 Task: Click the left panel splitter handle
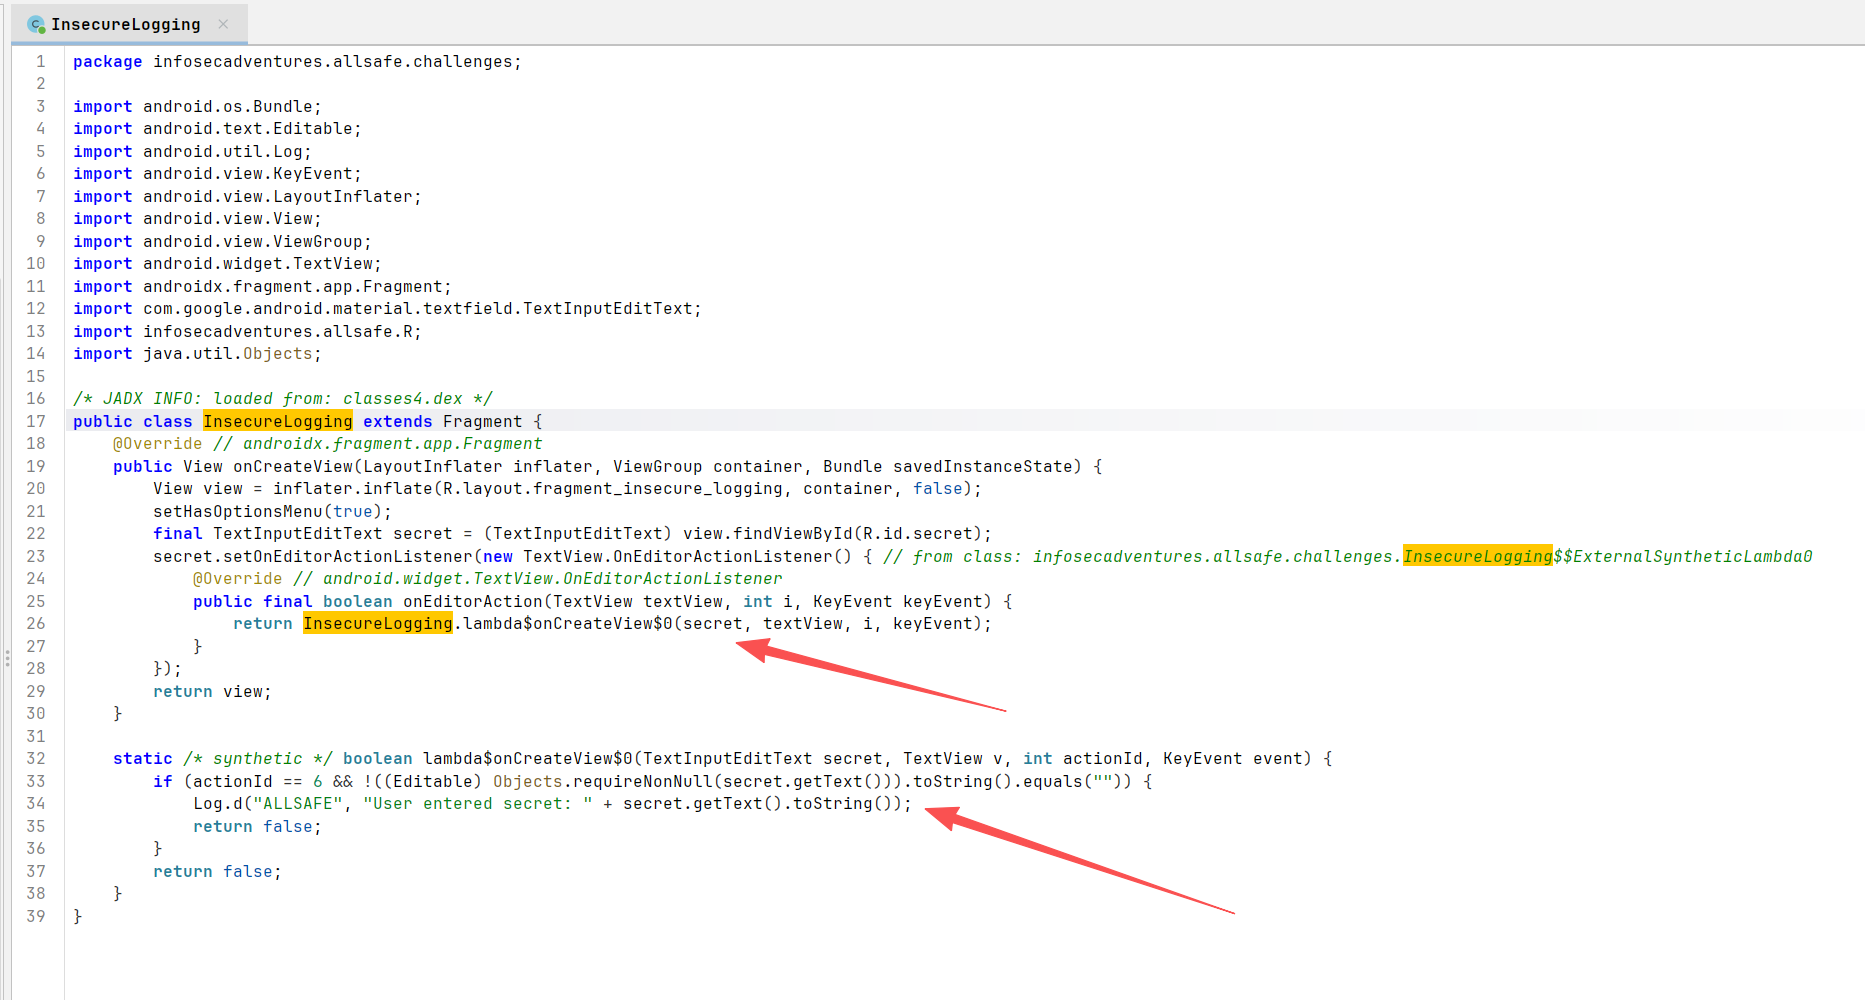click(7, 658)
